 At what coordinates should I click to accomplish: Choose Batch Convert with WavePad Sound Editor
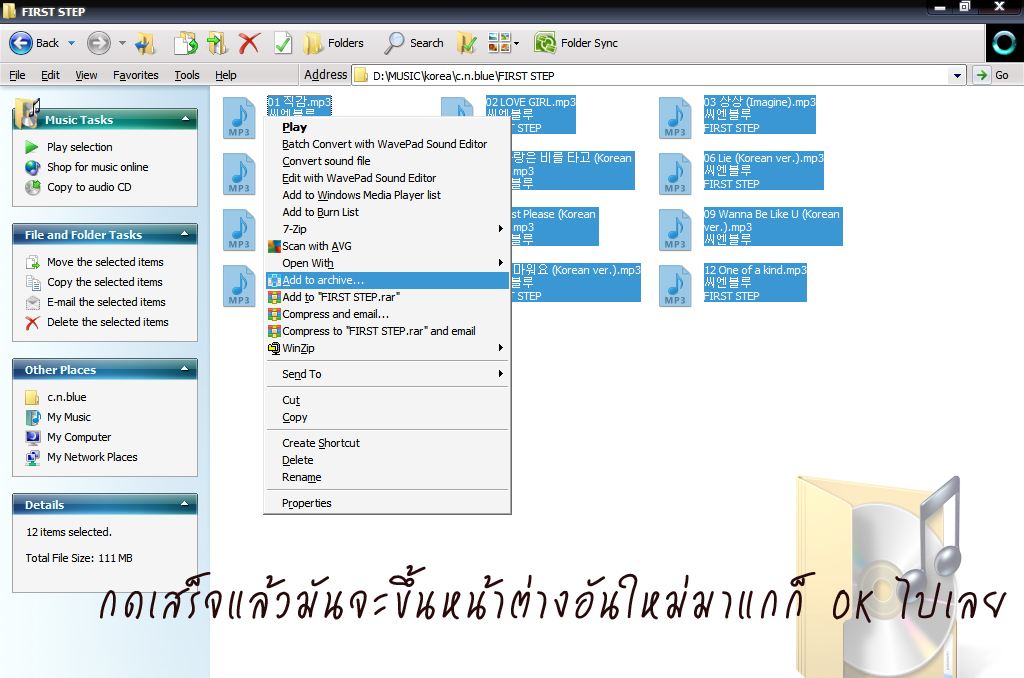[387, 144]
